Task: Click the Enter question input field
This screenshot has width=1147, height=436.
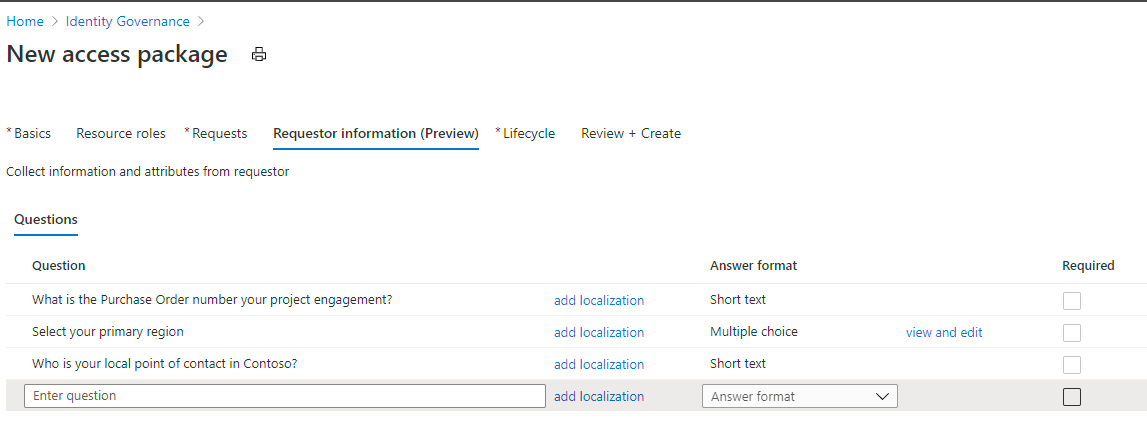Action: pyautogui.click(x=285, y=396)
